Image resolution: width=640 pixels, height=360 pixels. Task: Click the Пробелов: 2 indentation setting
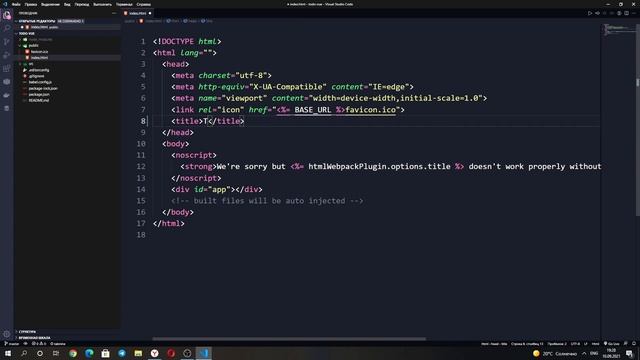pyautogui.click(x=557, y=344)
